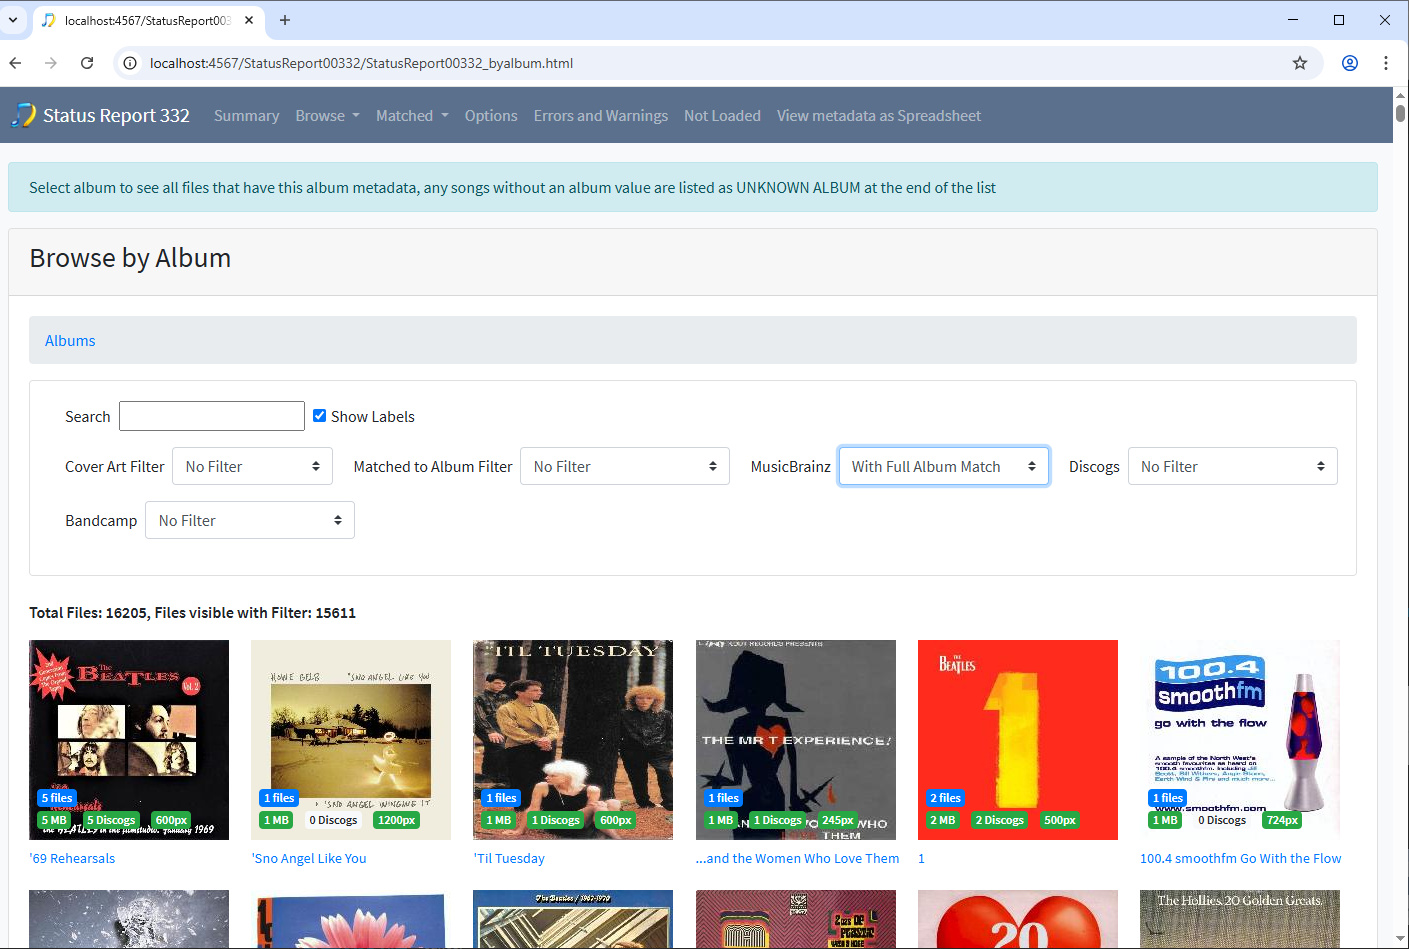
Task: Click the browser address bar URL
Action: pyautogui.click(x=361, y=63)
